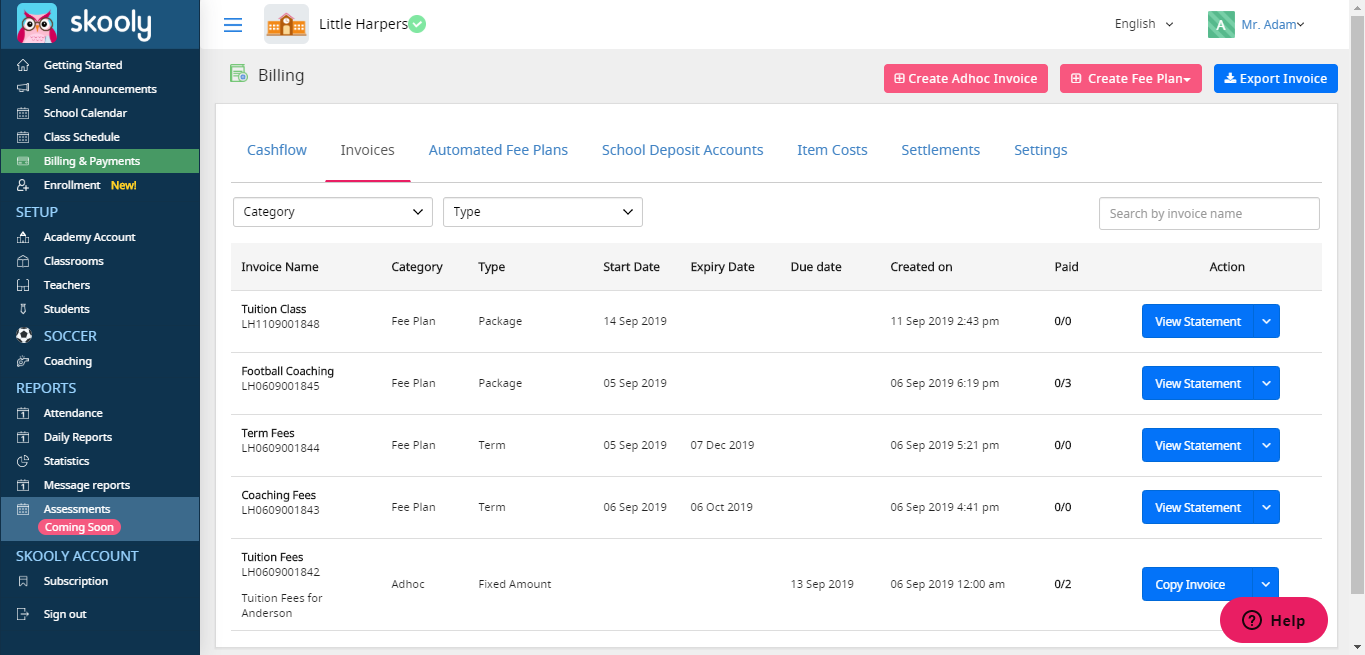Screen dimensions: 1365x655
Task: View Statement for Football Coaching invoice
Action: [x=1198, y=384]
